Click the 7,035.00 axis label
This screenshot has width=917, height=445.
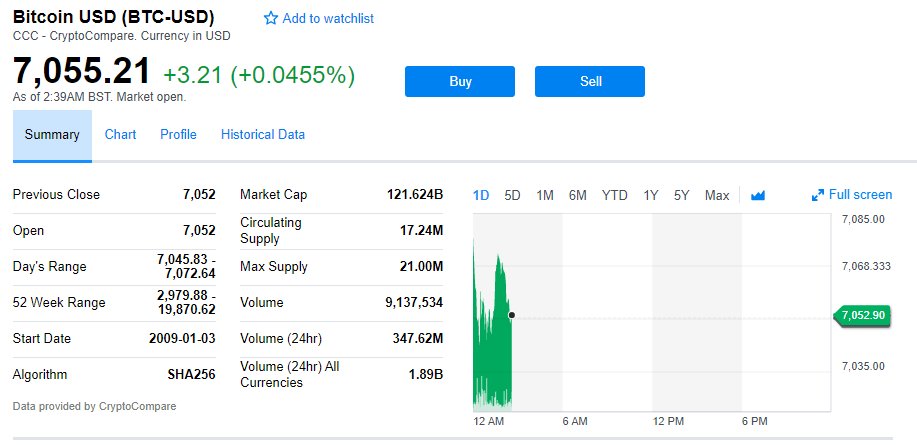click(x=863, y=366)
